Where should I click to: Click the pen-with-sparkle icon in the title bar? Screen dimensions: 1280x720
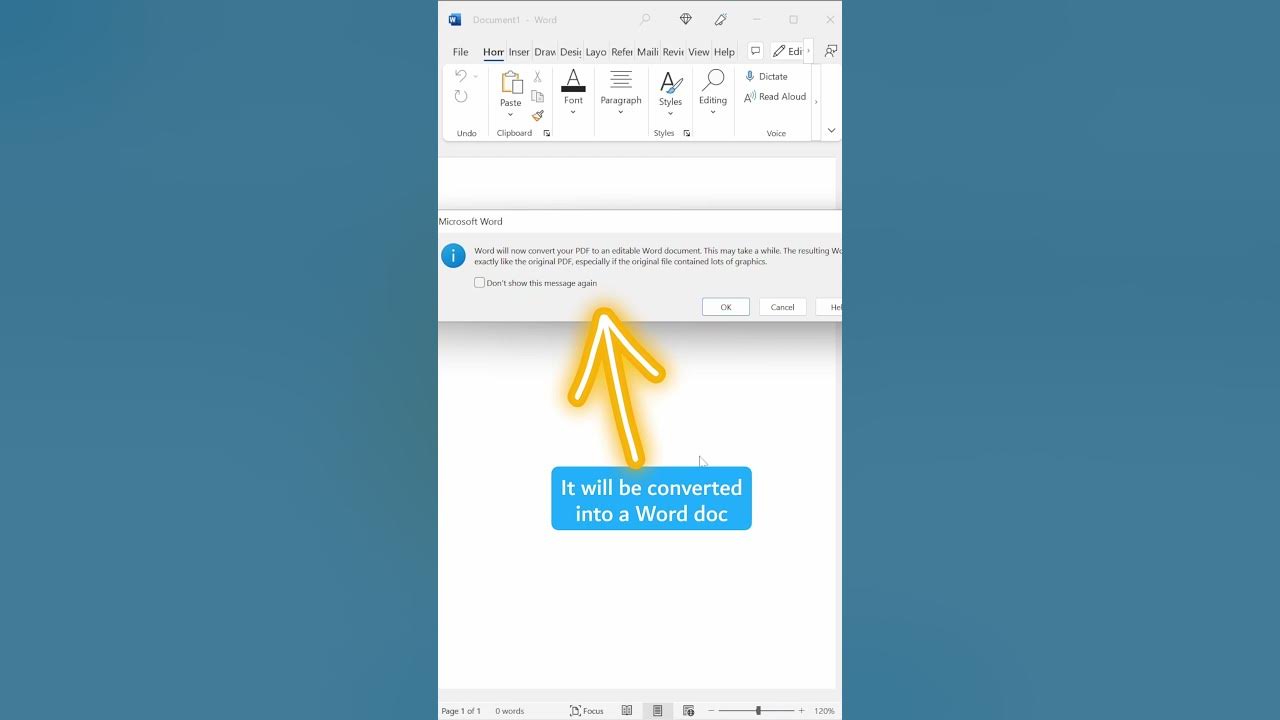pos(721,20)
